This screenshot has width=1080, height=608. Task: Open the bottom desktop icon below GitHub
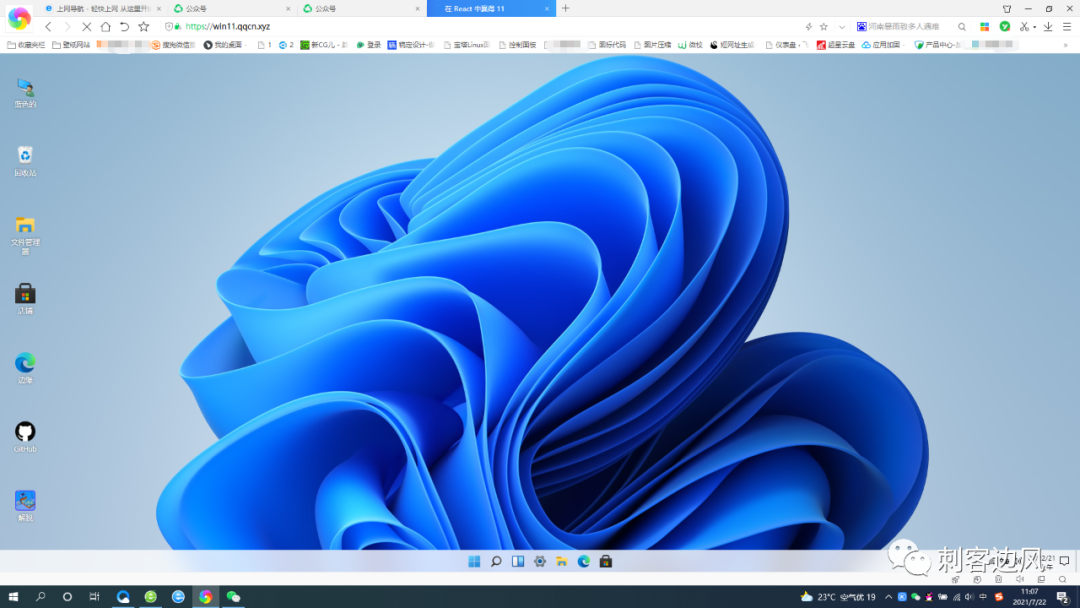pos(25,505)
